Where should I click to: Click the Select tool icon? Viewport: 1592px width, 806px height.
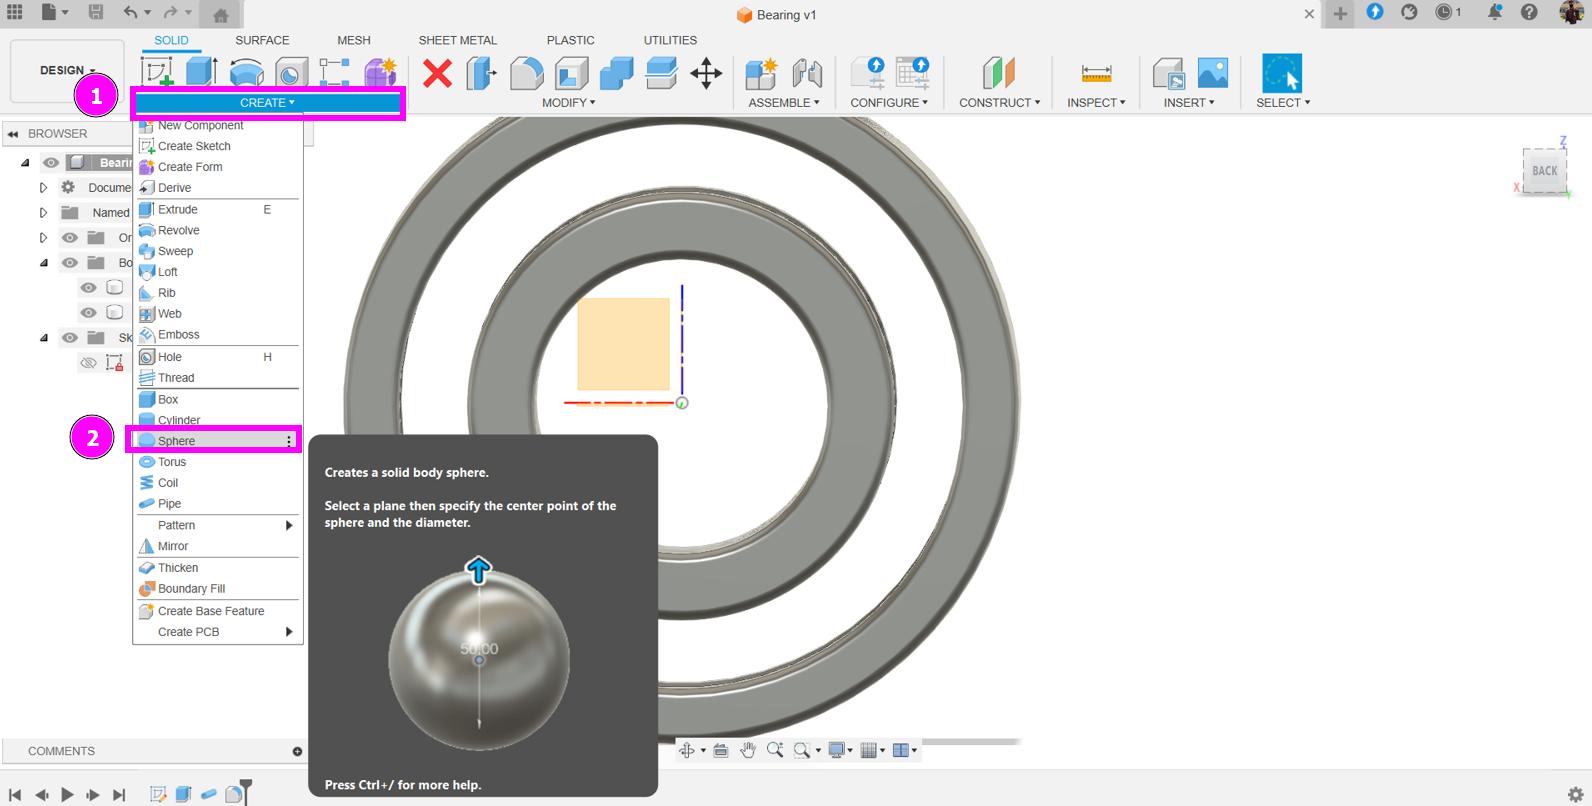(1282, 73)
